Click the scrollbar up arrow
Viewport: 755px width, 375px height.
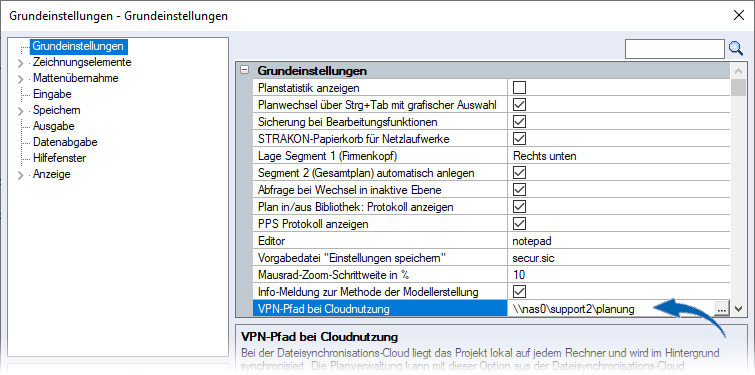point(738,72)
